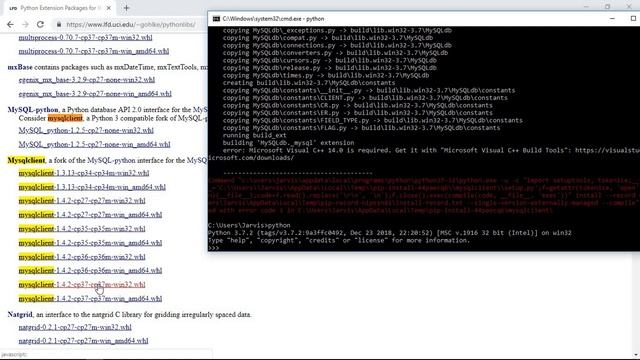Click the Python 3.7.2 version line
640x360 pixels.
pyautogui.click(x=389, y=233)
